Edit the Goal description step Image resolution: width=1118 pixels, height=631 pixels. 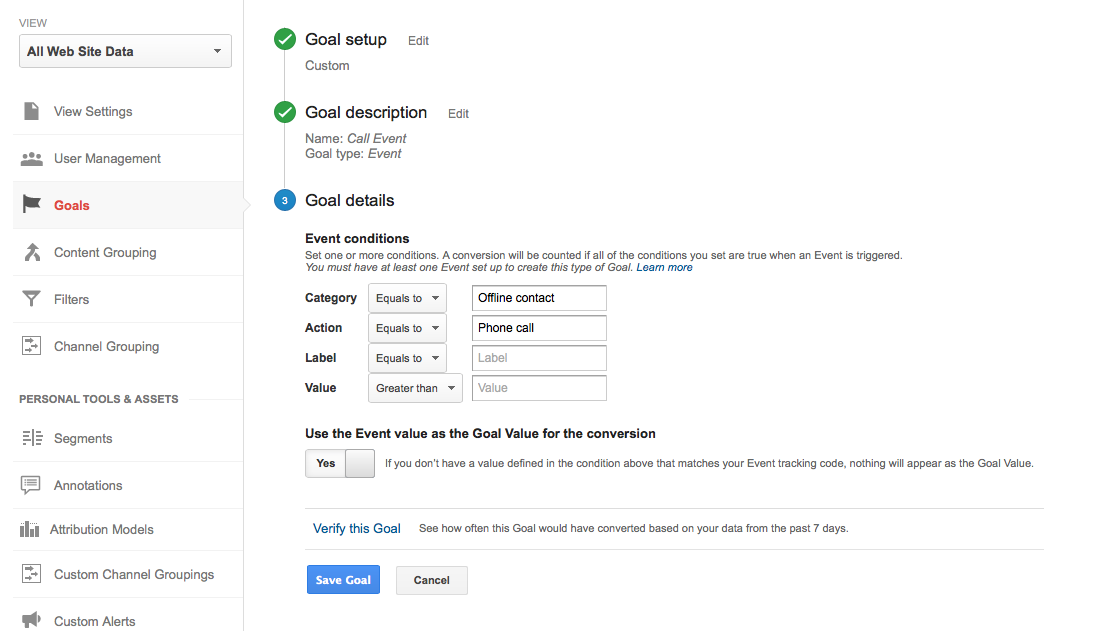point(458,113)
